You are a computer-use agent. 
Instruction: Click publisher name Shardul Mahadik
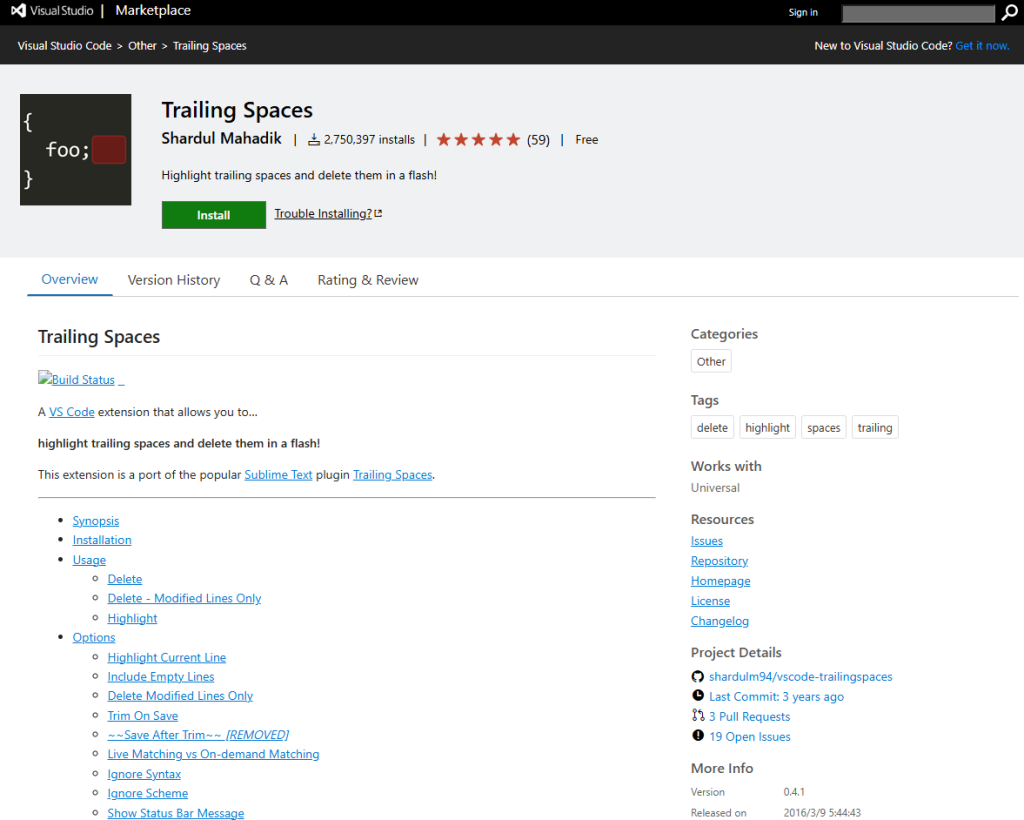[221, 138]
